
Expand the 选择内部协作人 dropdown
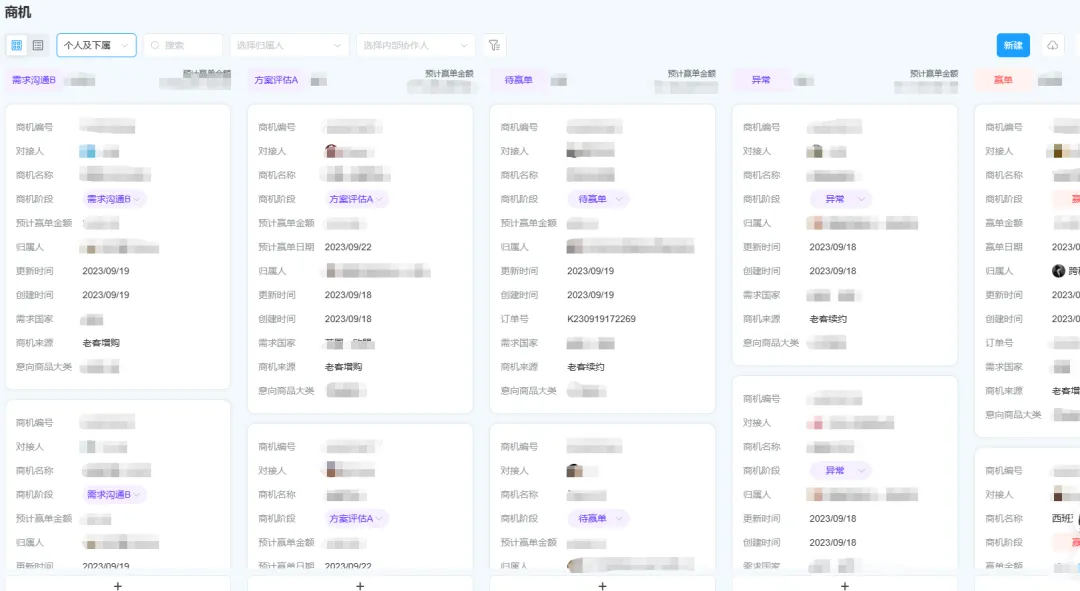[416, 45]
